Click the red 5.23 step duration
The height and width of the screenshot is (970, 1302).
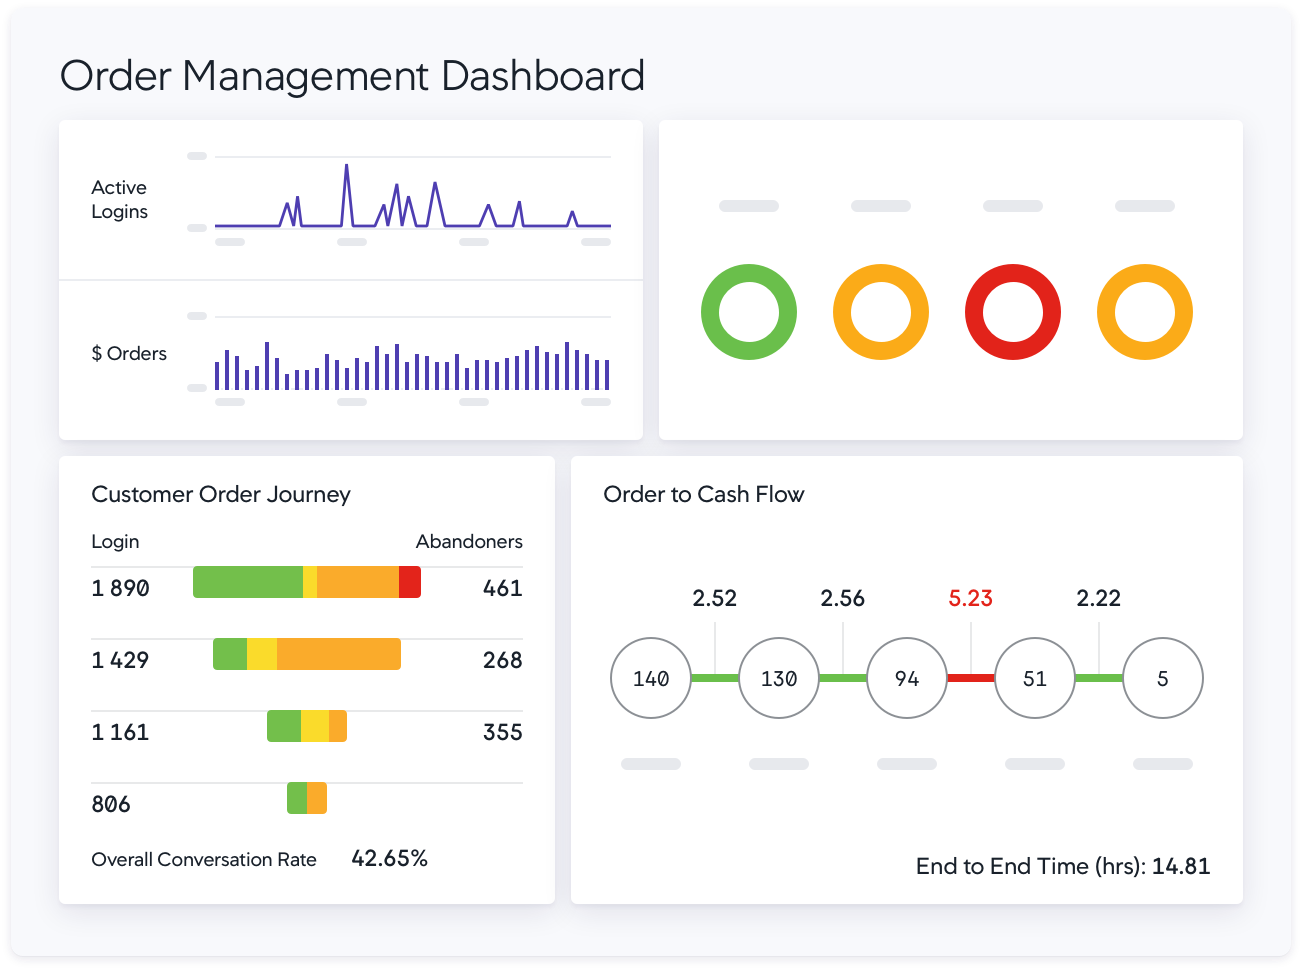pos(970,598)
